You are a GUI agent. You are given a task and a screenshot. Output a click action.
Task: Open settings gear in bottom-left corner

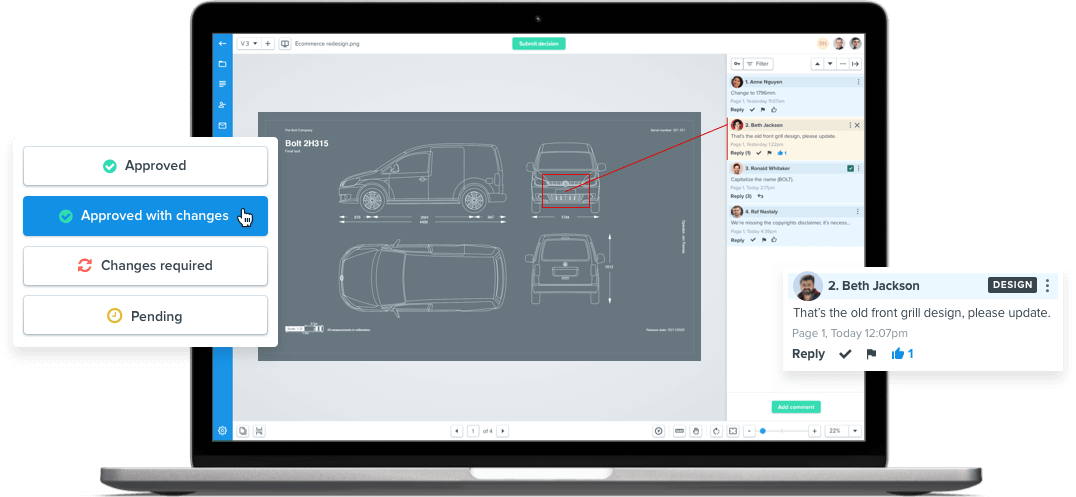[222, 431]
